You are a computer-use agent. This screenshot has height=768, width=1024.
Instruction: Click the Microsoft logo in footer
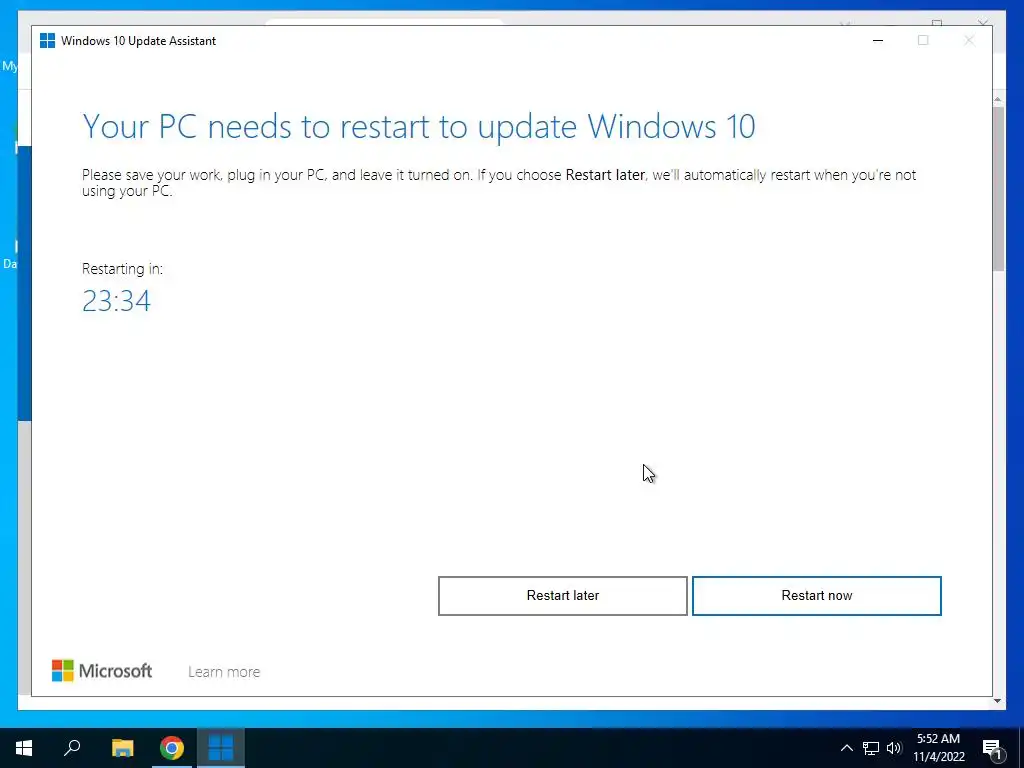point(102,671)
